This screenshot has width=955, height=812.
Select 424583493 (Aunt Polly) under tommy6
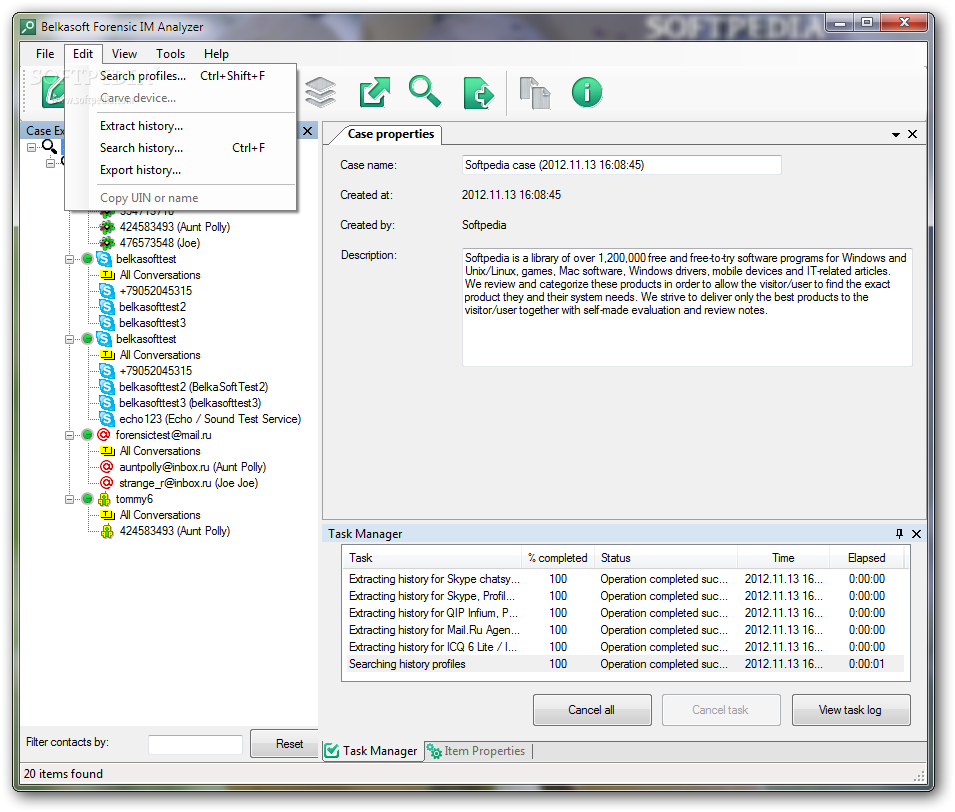click(x=174, y=531)
